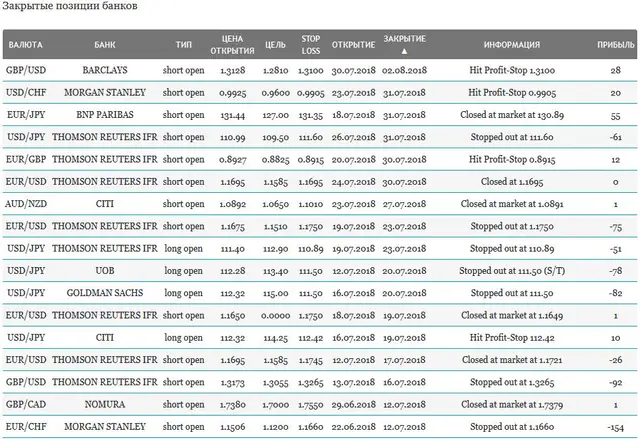Select BARCLAYS bank cell
Image resolution: width=640 pixels, height=439 pixels.
105,70
